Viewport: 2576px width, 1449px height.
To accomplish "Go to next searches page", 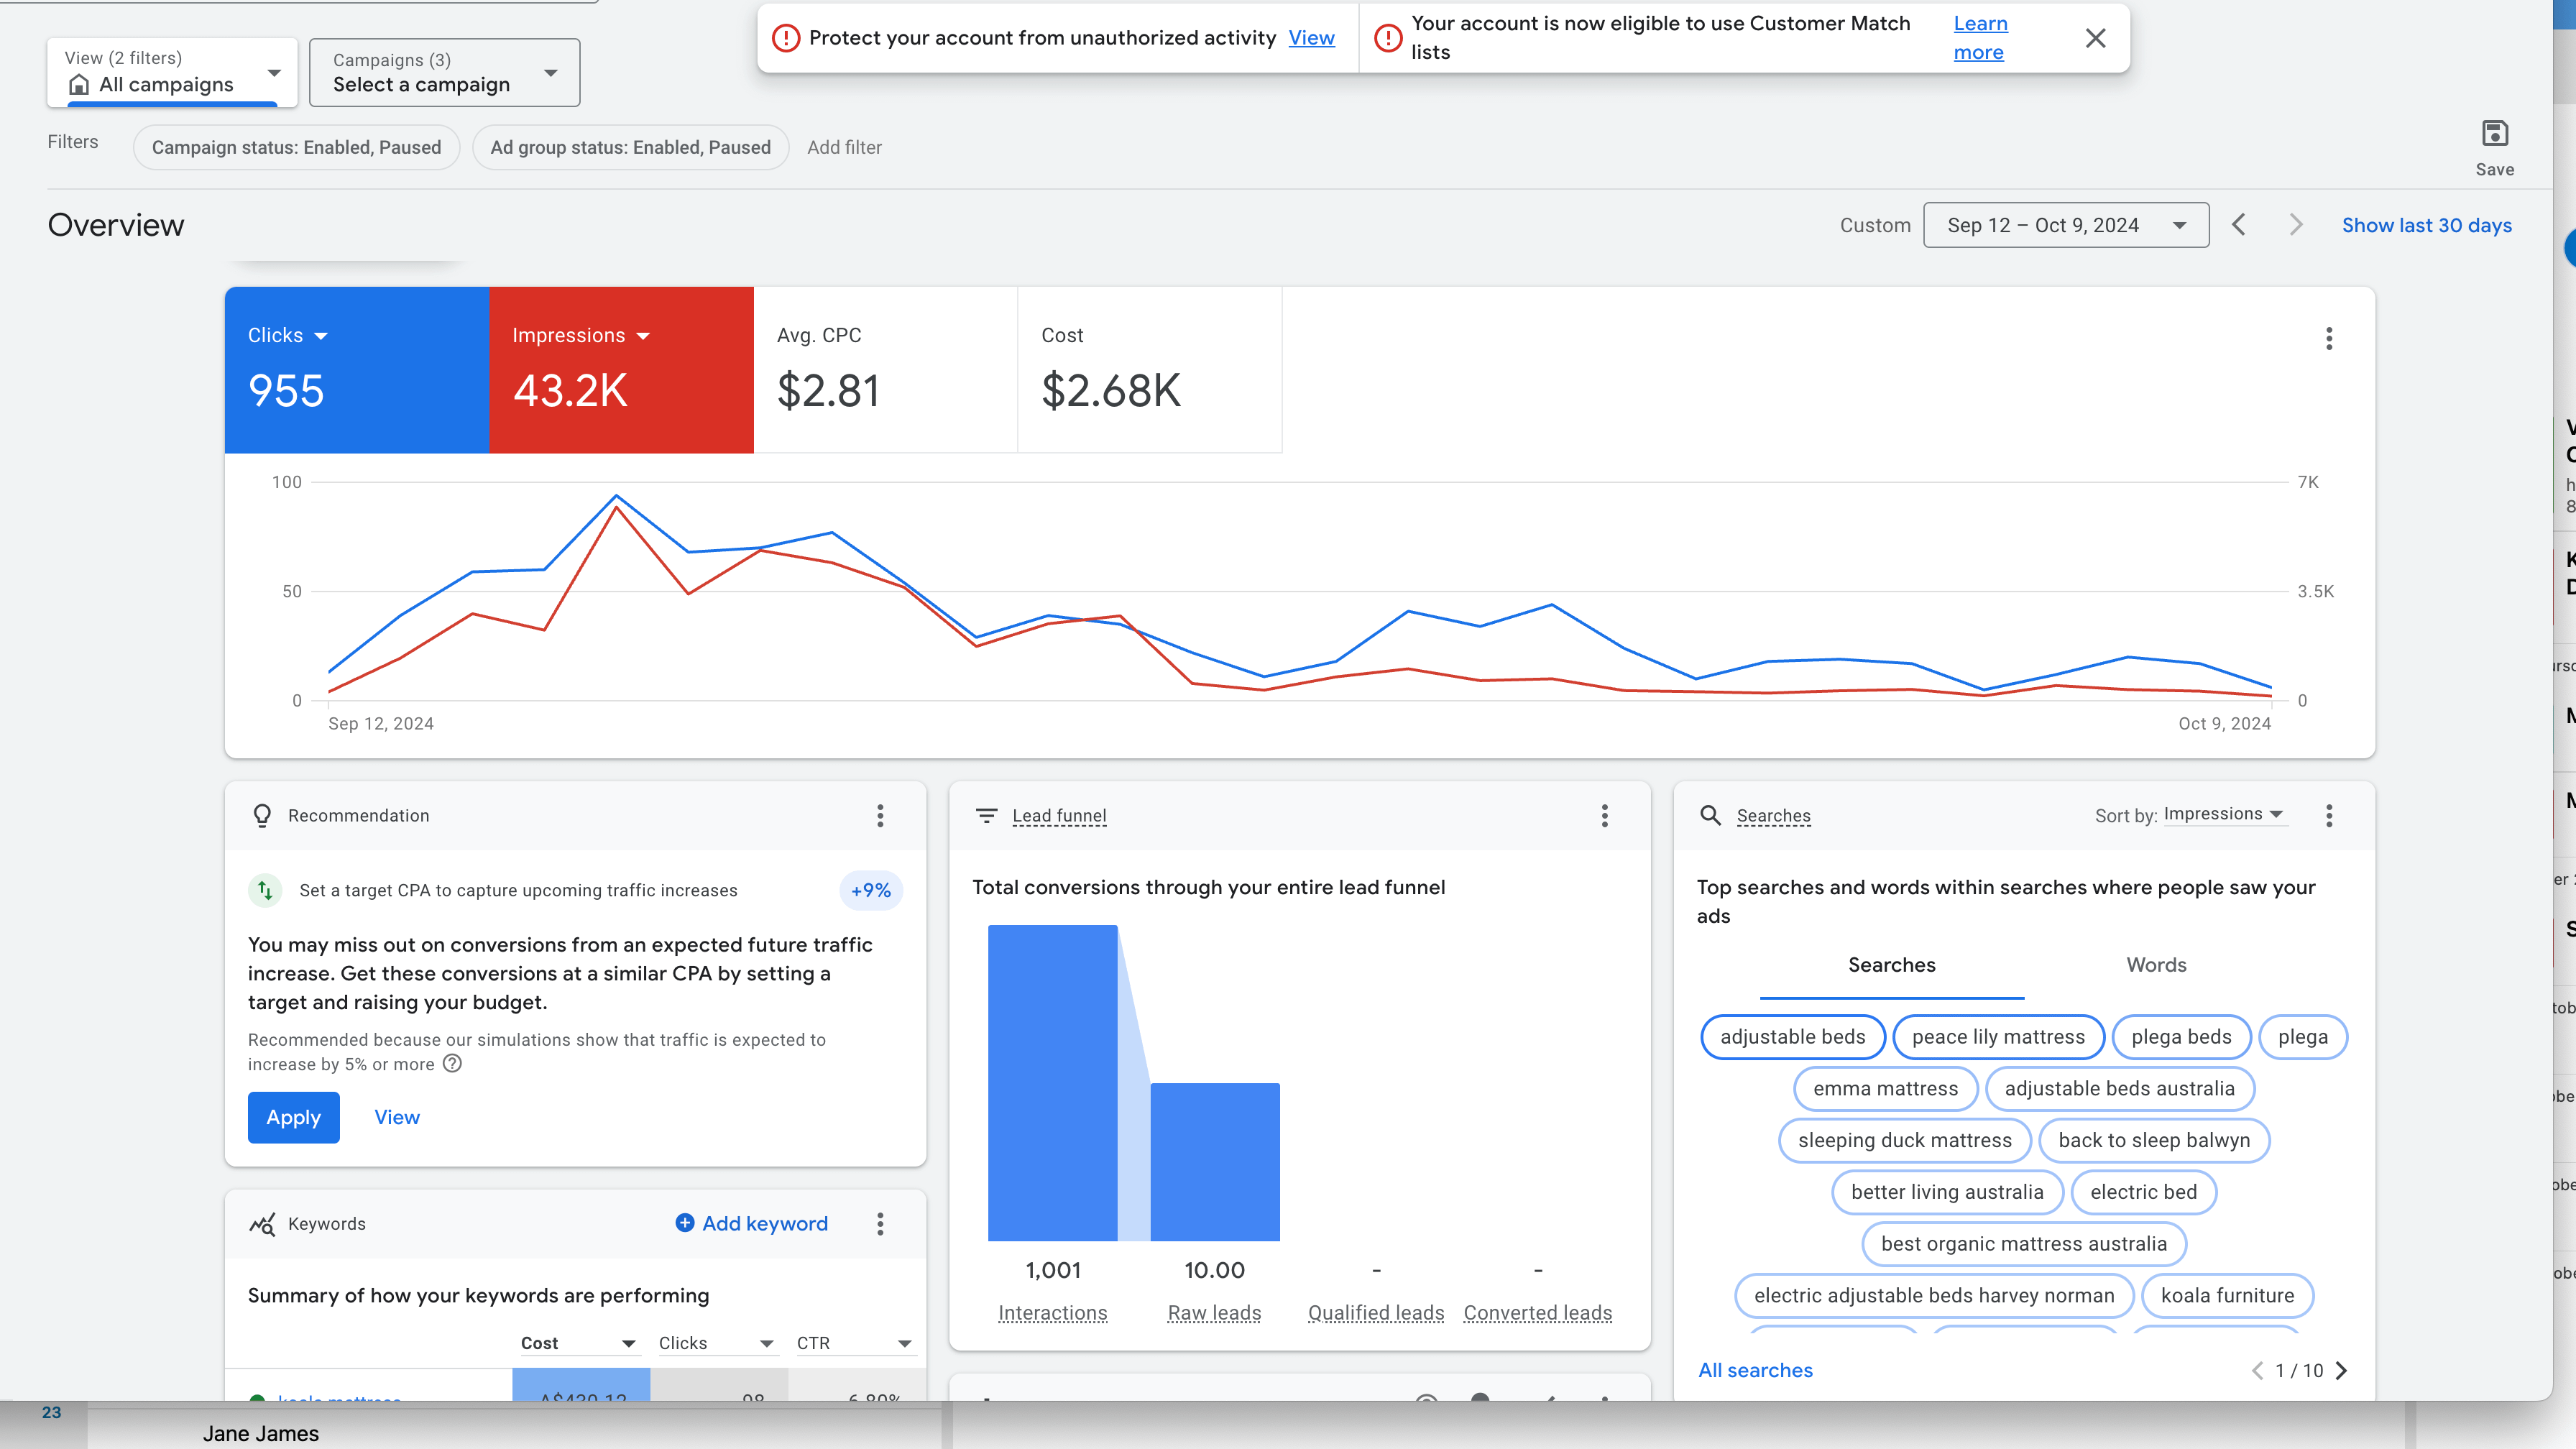I will coord(2341,1370).
